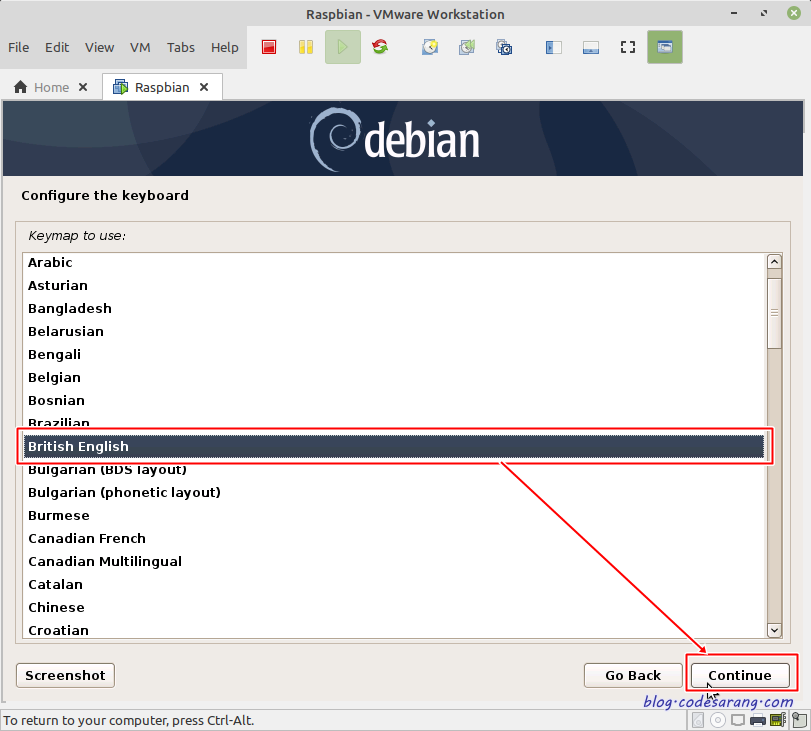Open the VM menu
The height and width of the screenshot is (731, 811).
click(x=140, y=48)
